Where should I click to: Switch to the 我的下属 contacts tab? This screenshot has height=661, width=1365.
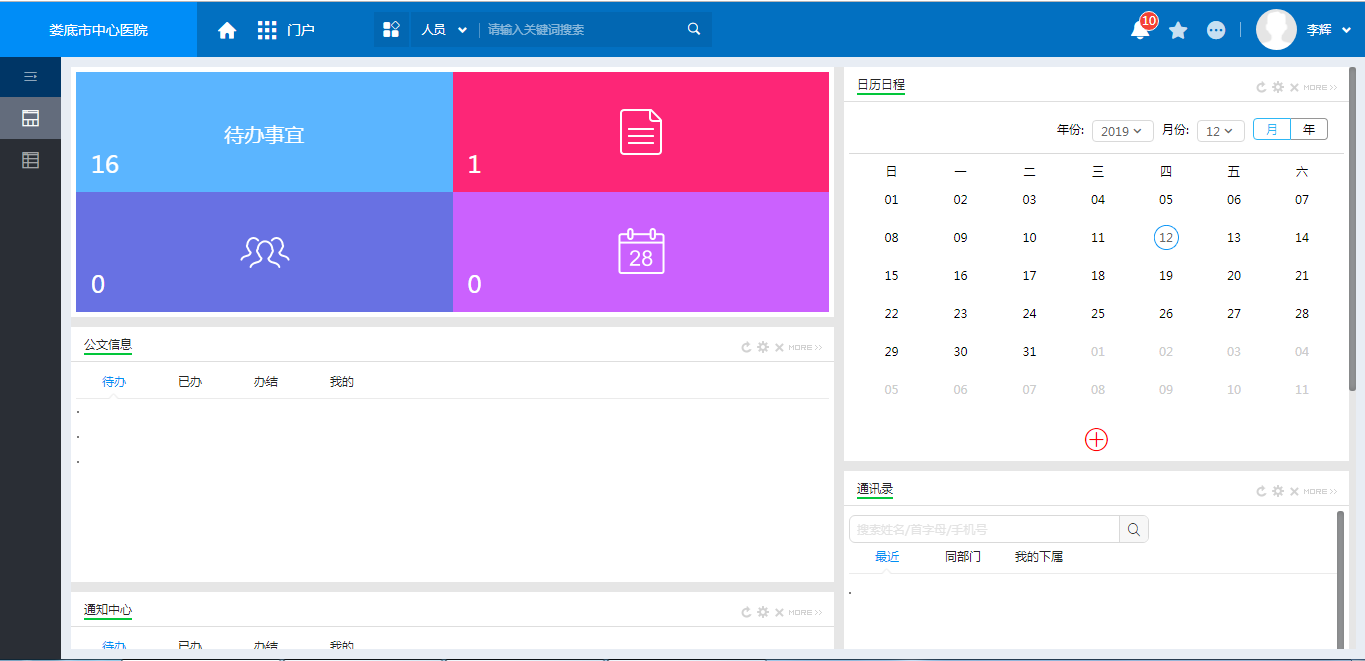tap(1039, 557)
